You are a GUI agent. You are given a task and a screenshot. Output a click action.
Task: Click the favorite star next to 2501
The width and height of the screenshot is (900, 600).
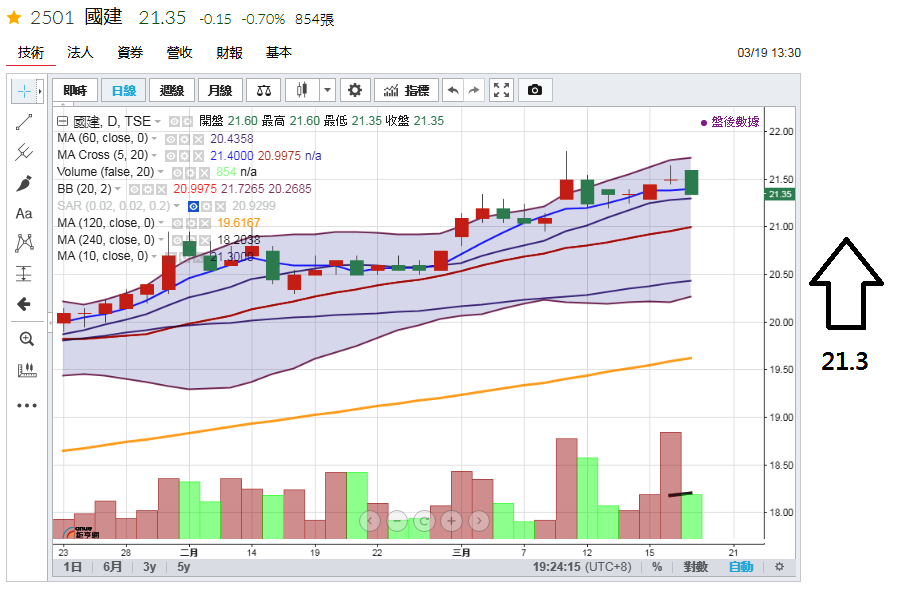click(x=14, y=18)
